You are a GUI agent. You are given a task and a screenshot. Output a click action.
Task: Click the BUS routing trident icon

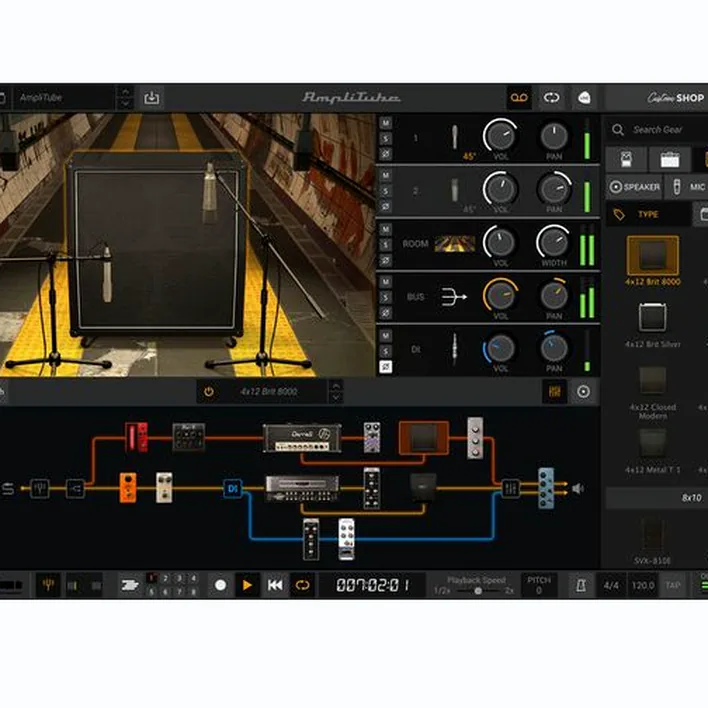click(x=454, y=297)
